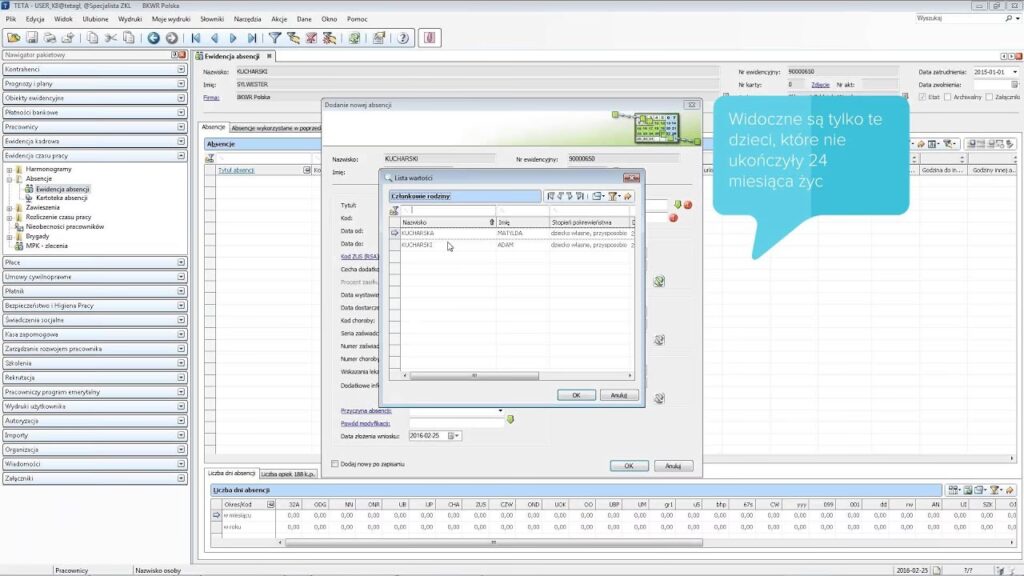Click filter icon in Lista wartości toolbar
Viewport: 1024px width, 576px height.
click(x=612, y=196)
